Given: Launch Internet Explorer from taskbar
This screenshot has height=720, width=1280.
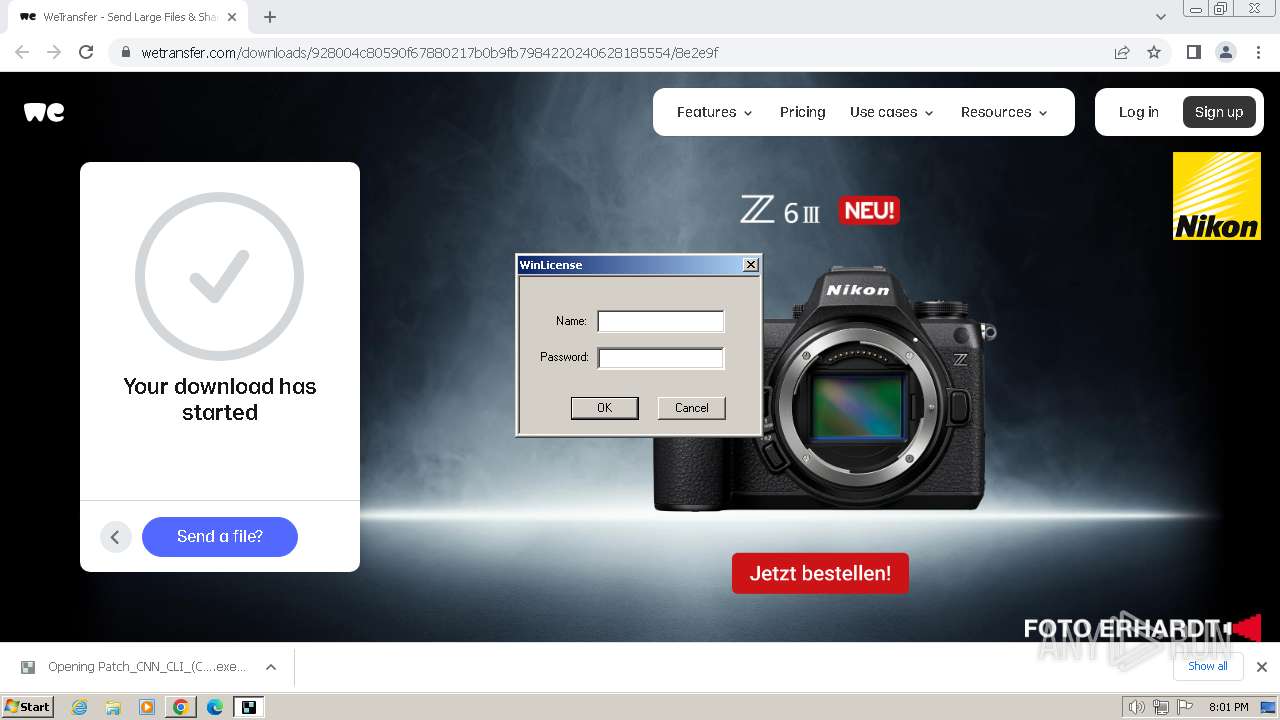Looking at the screenshot, I should (80, 707).
